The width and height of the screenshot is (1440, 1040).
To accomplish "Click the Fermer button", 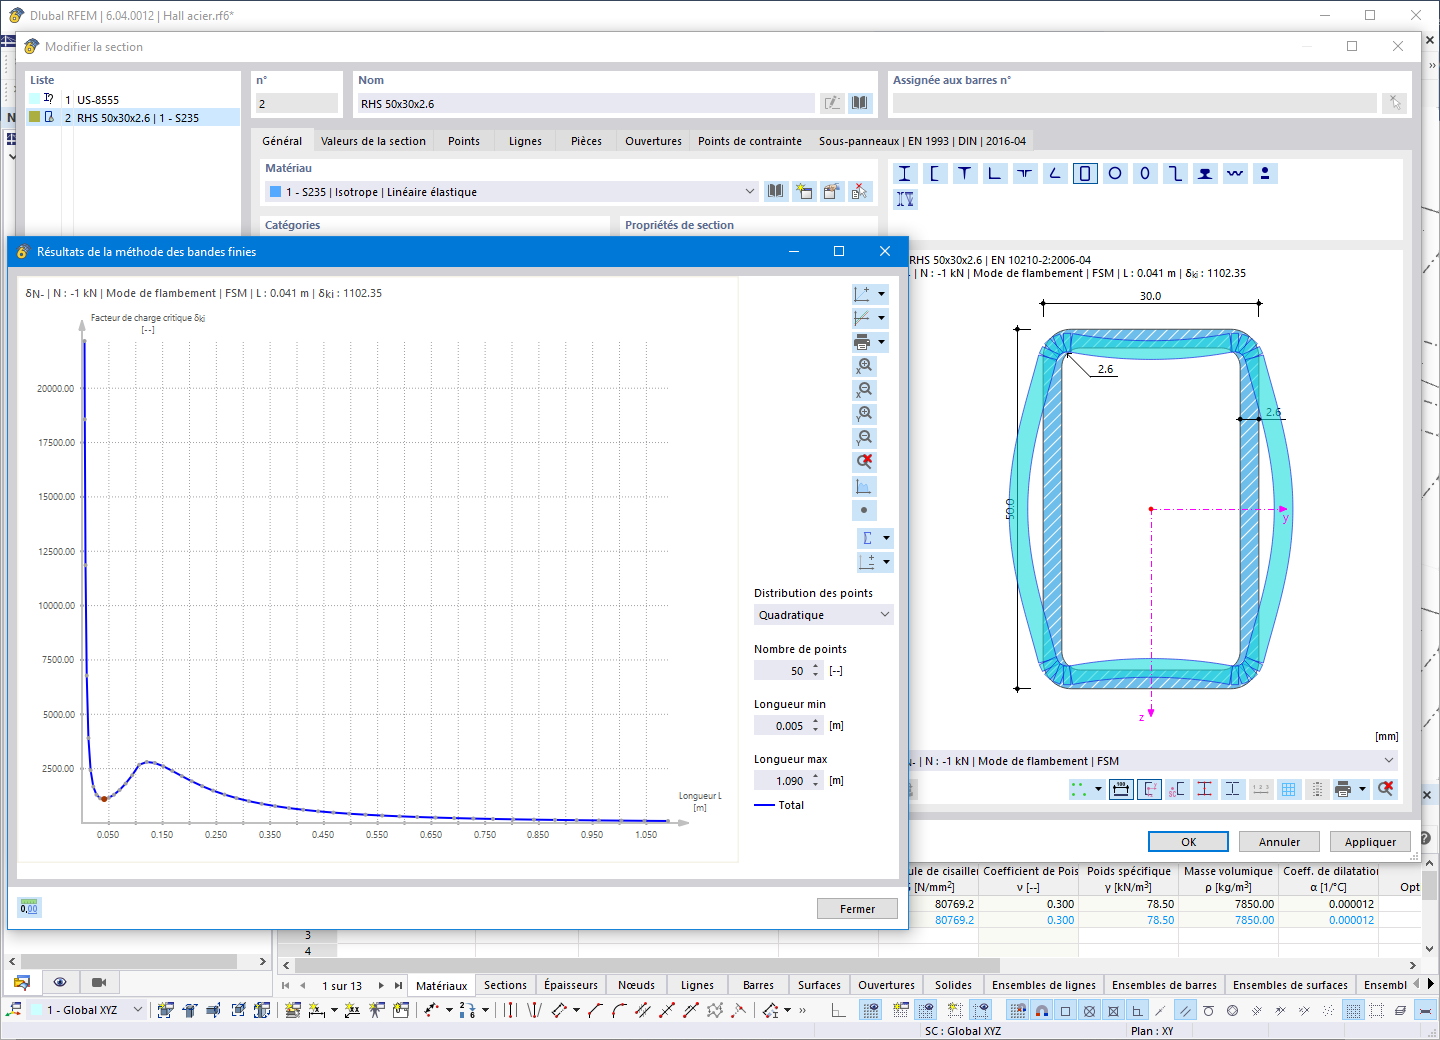I will pyautogui.click(x=857, y=909).
